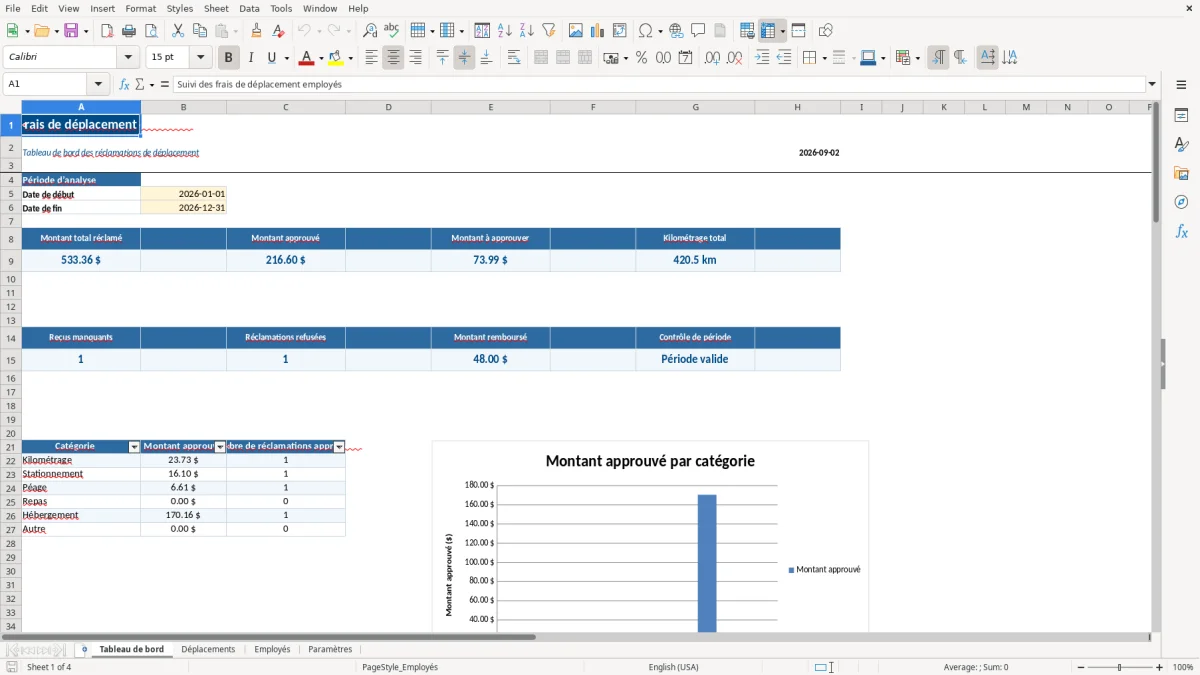Open the Catégorie column filter dropdown

point(135,447)
